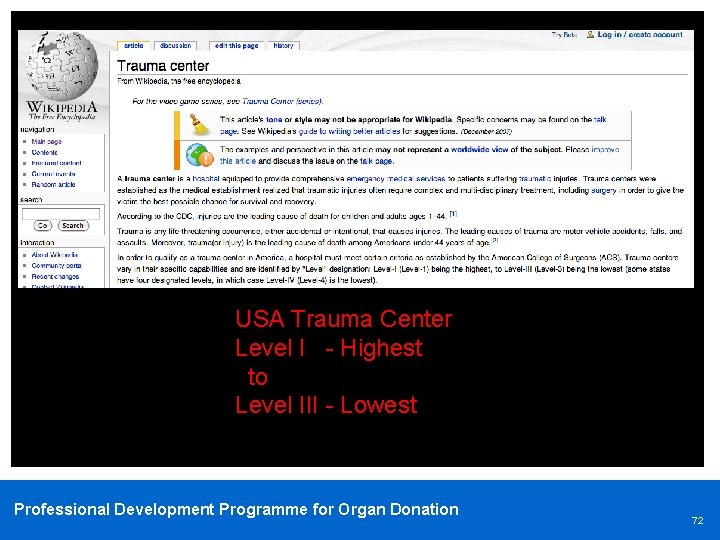Open the article tab
The width and height of the screenshot is (720, 540).
(134, 45)
